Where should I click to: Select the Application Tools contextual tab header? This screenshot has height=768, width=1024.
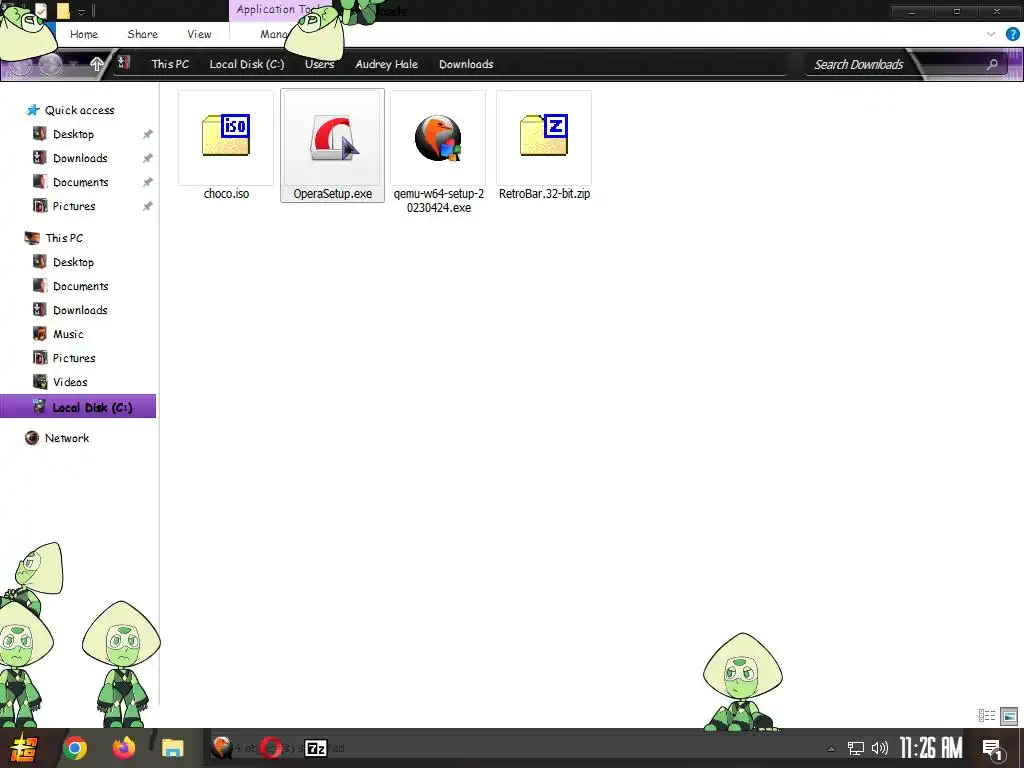coord(278,10)
